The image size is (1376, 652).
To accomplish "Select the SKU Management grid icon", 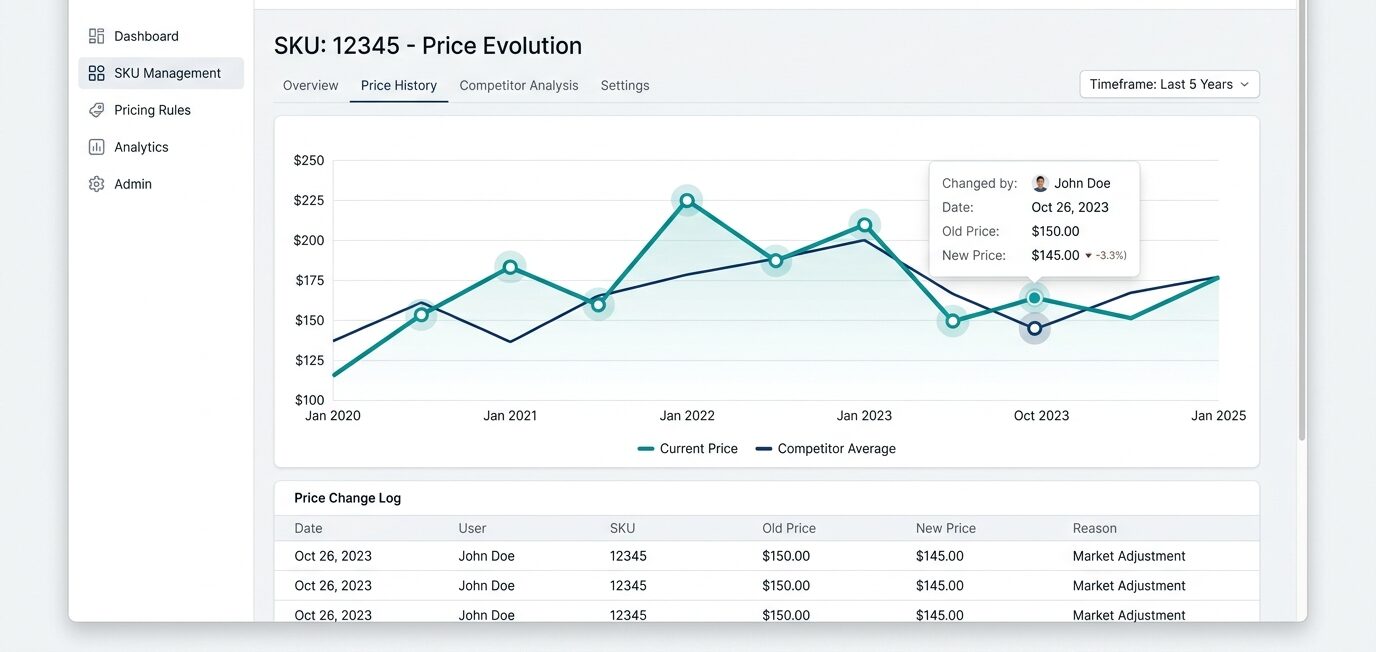I will pos(96,73).
